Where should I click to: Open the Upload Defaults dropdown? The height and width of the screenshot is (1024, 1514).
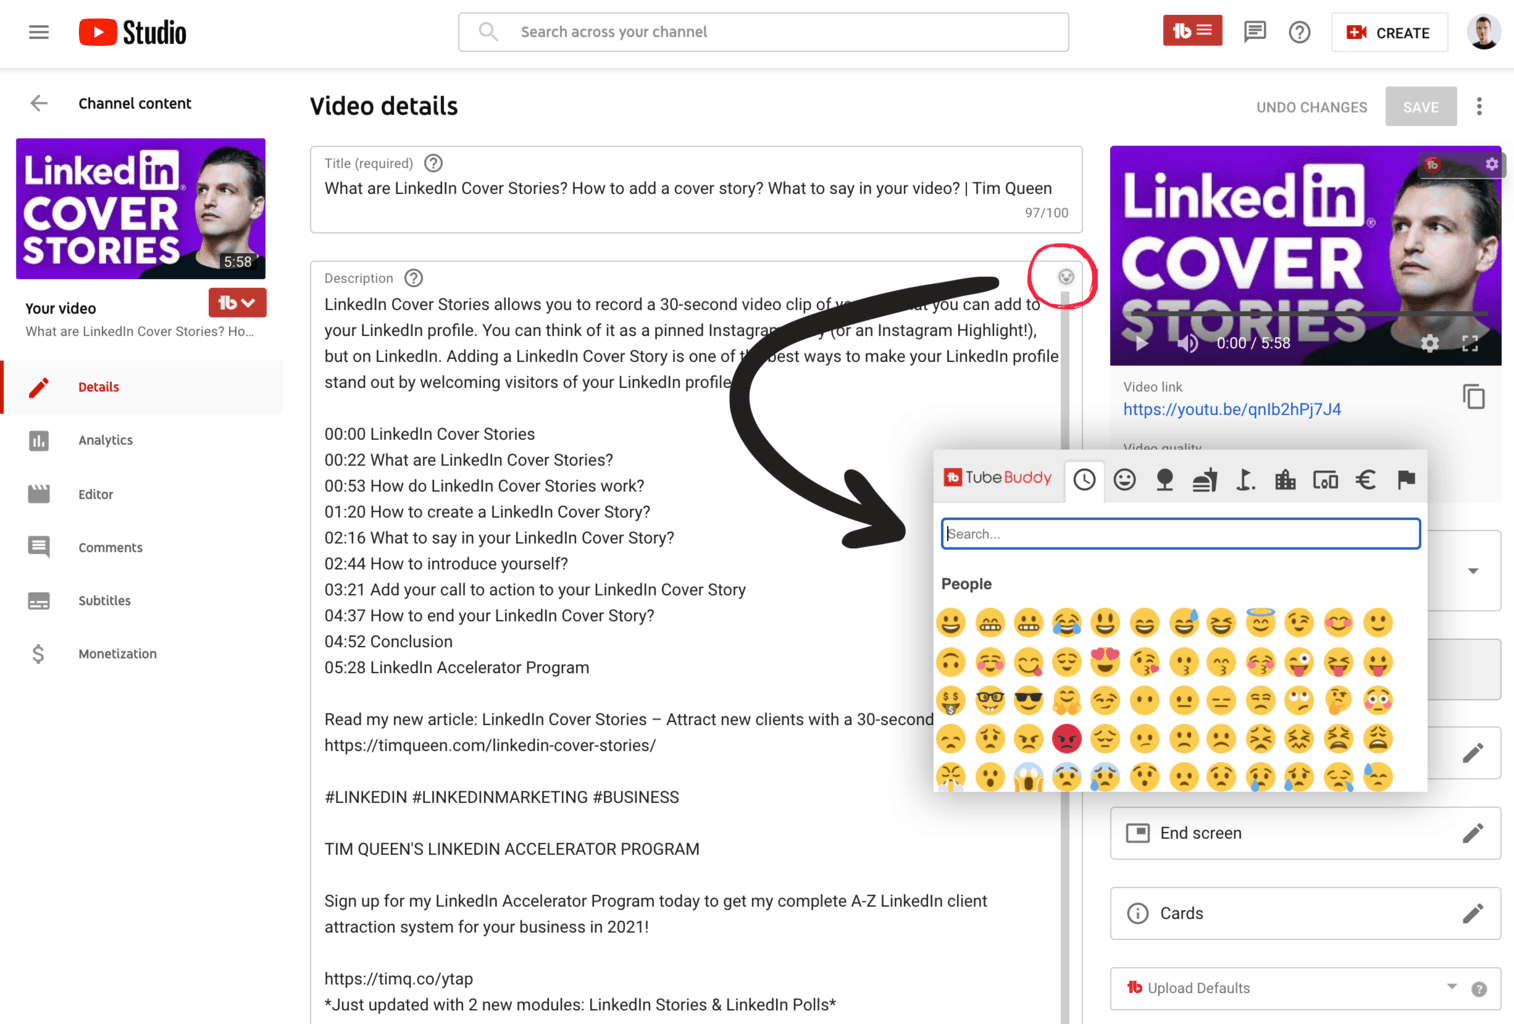click(1451, 987)
